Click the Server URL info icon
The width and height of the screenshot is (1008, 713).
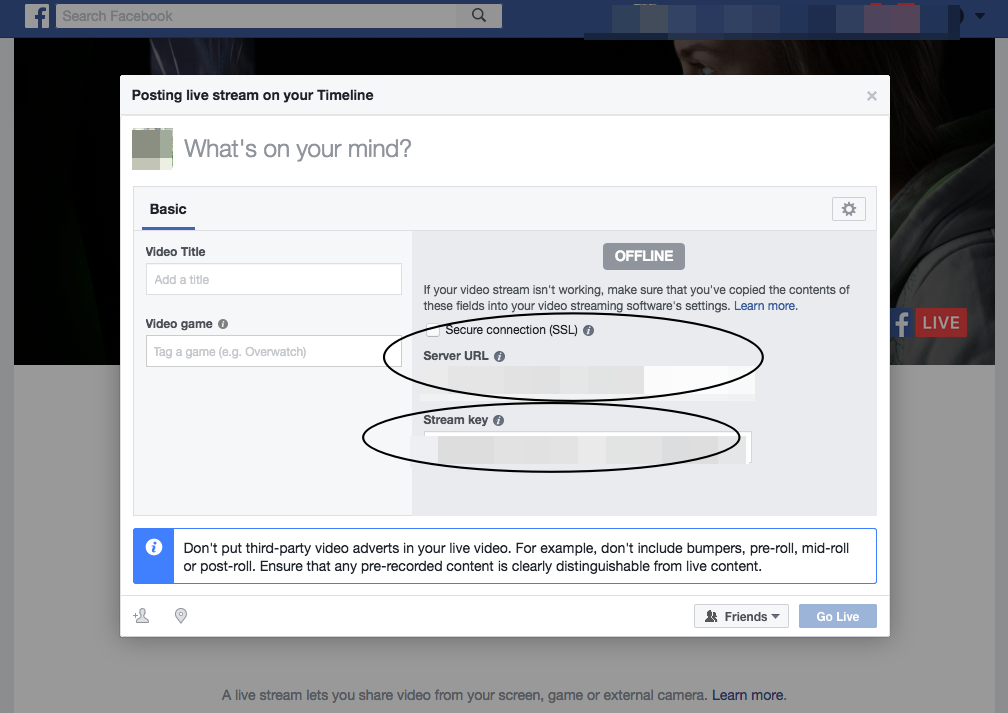(500, 356)
